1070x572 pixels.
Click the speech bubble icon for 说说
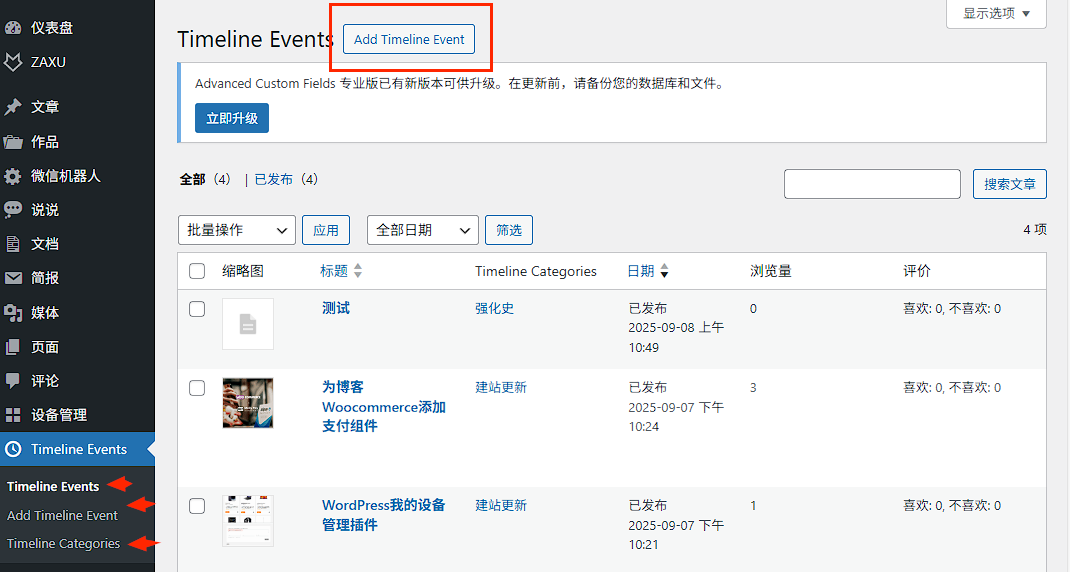(x=13, y=210)
